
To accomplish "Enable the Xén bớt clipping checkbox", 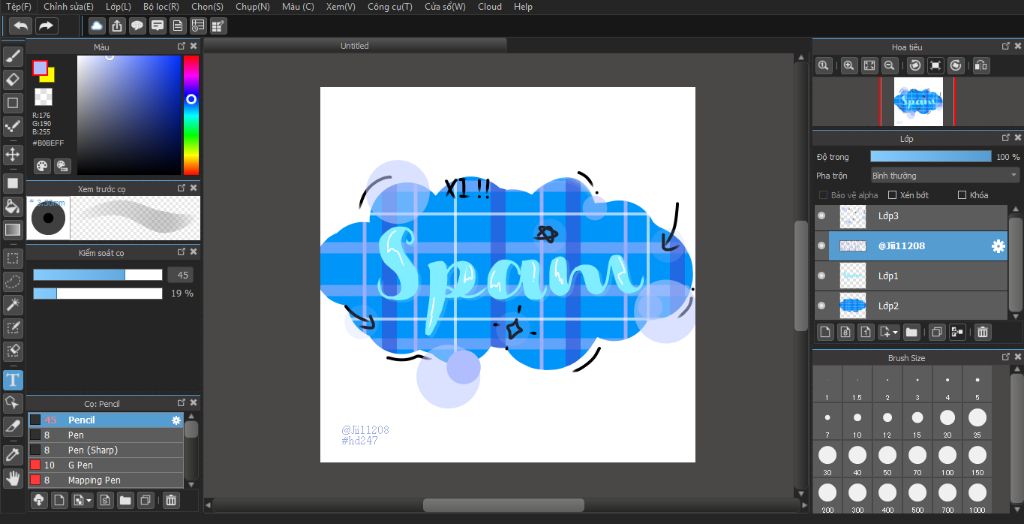I will (892, 195).
